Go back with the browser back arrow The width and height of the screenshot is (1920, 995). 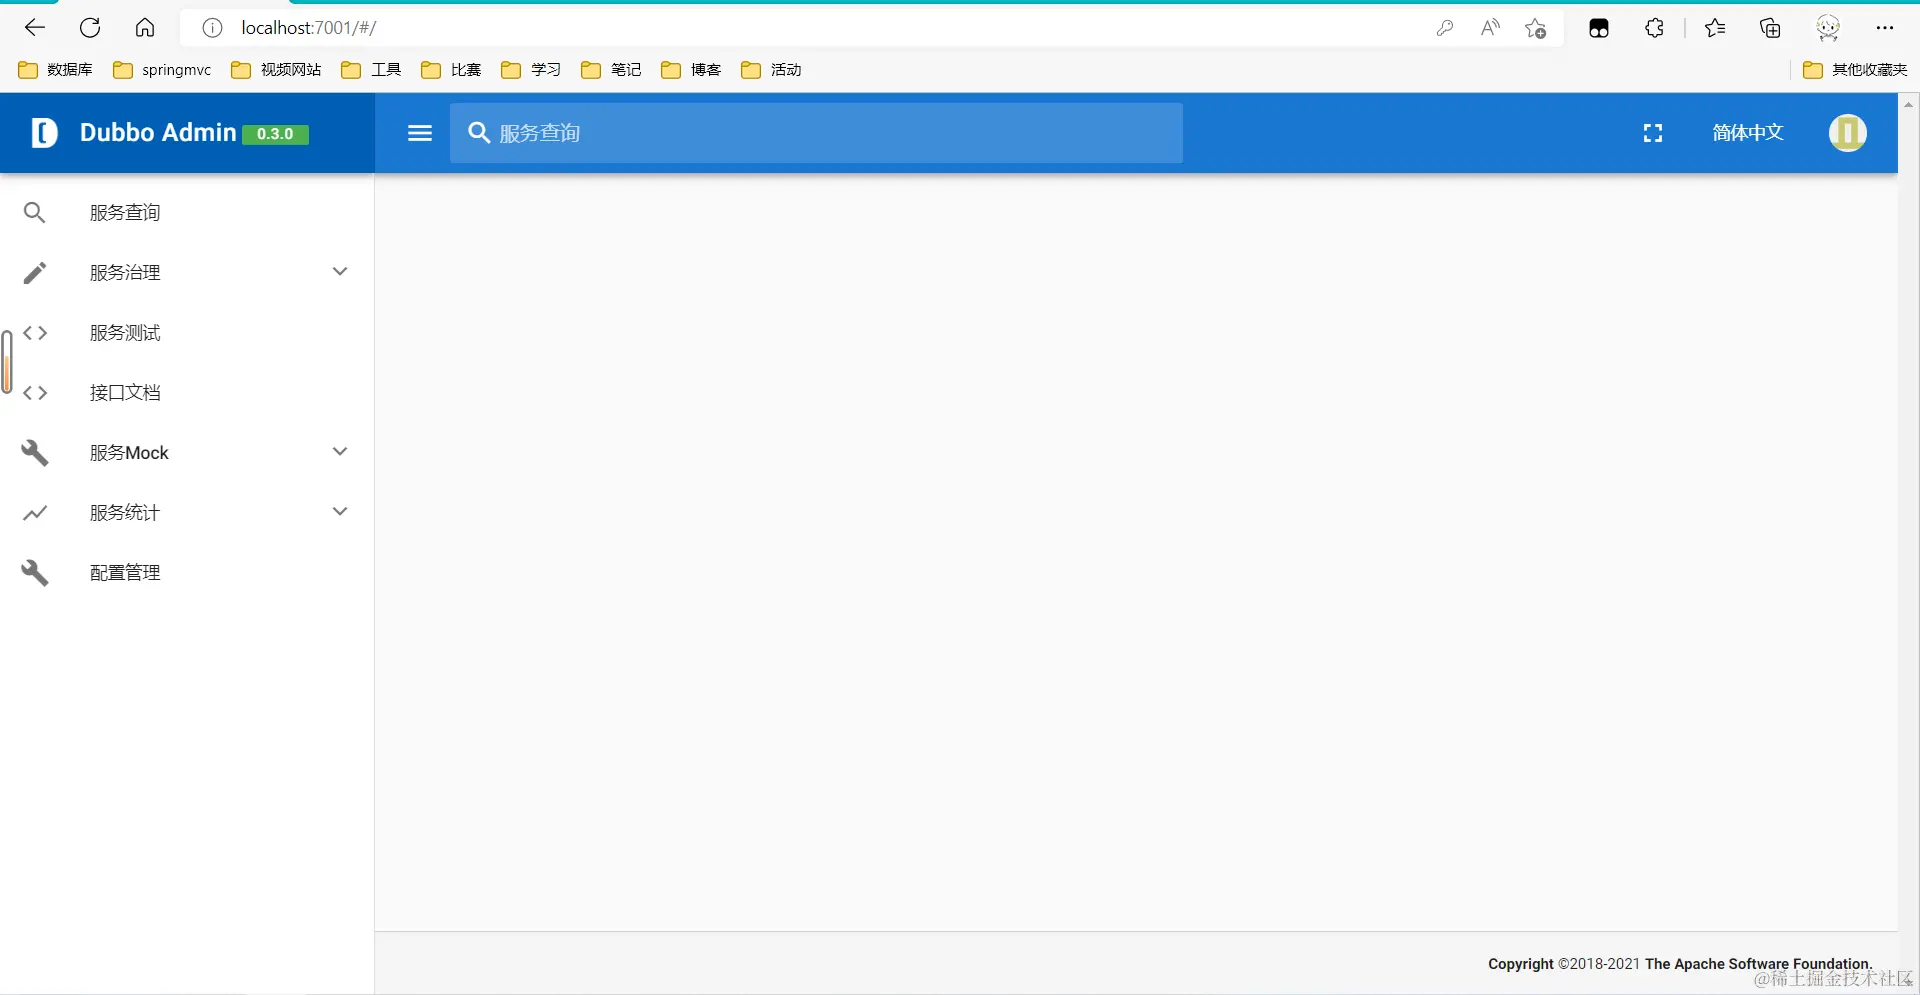click(35, 27)
